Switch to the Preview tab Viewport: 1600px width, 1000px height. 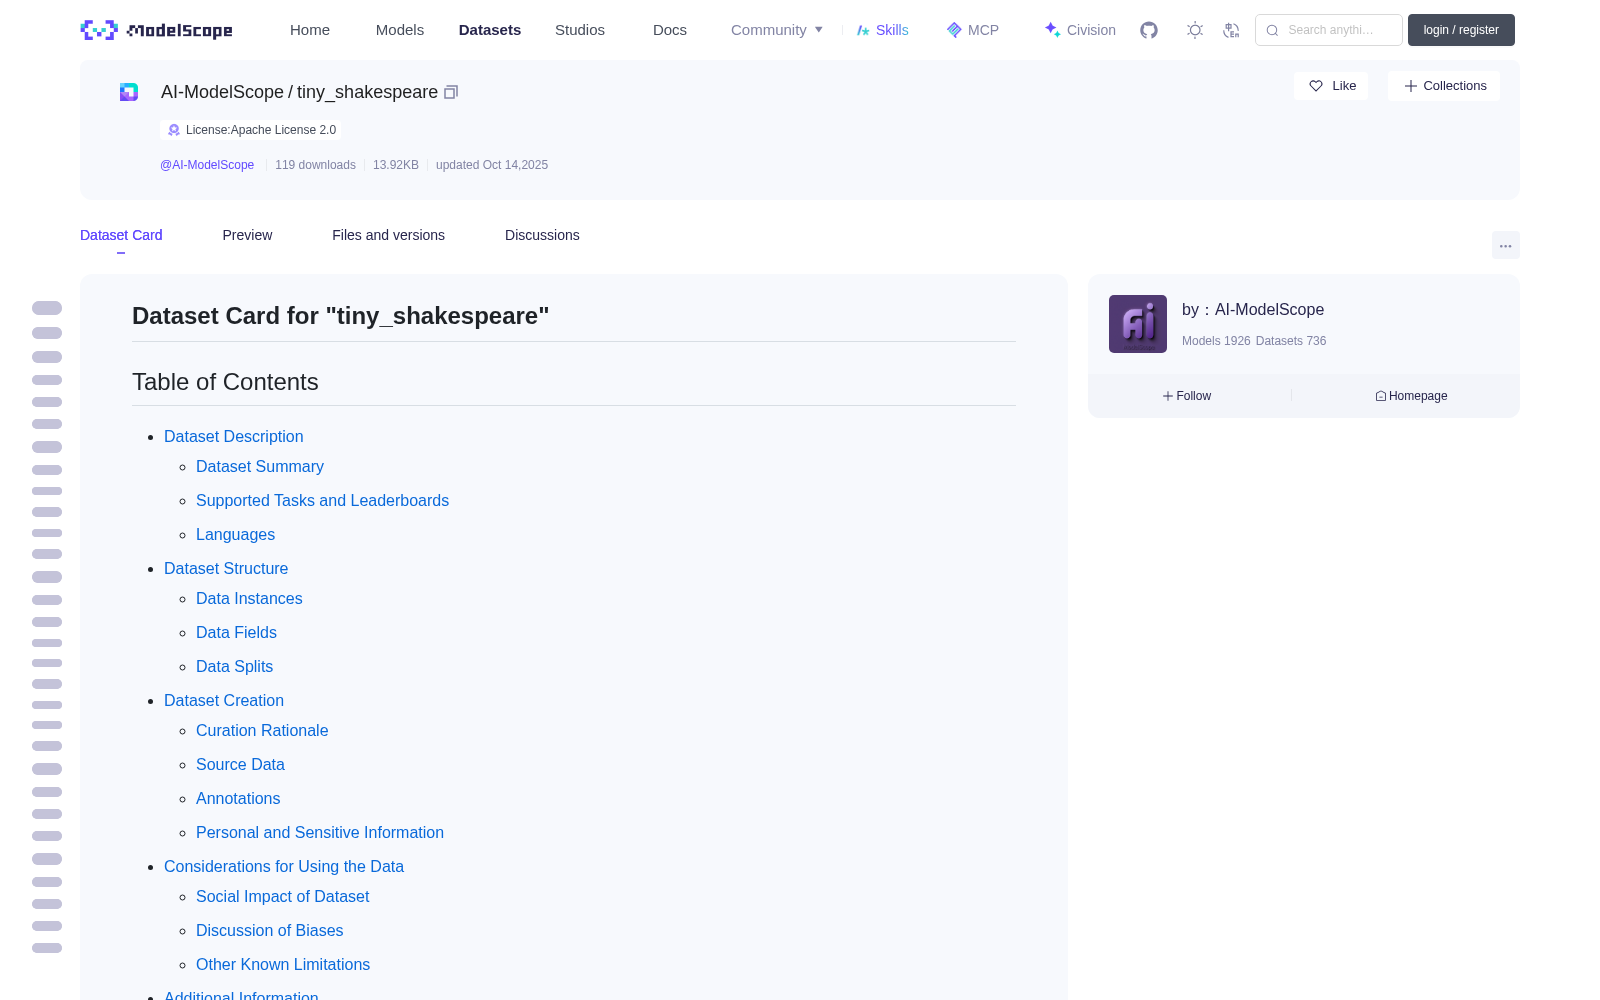[x=247, y=235]
